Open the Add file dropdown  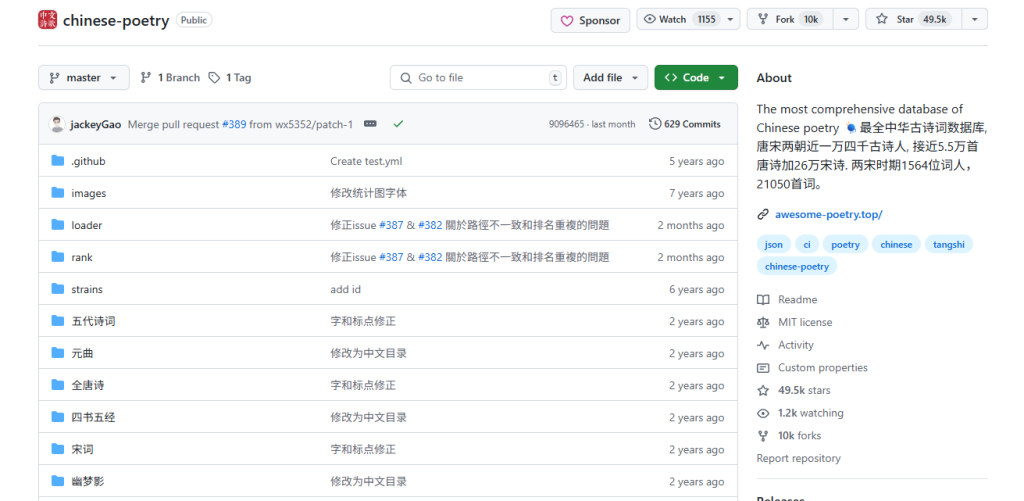point(611,78)
